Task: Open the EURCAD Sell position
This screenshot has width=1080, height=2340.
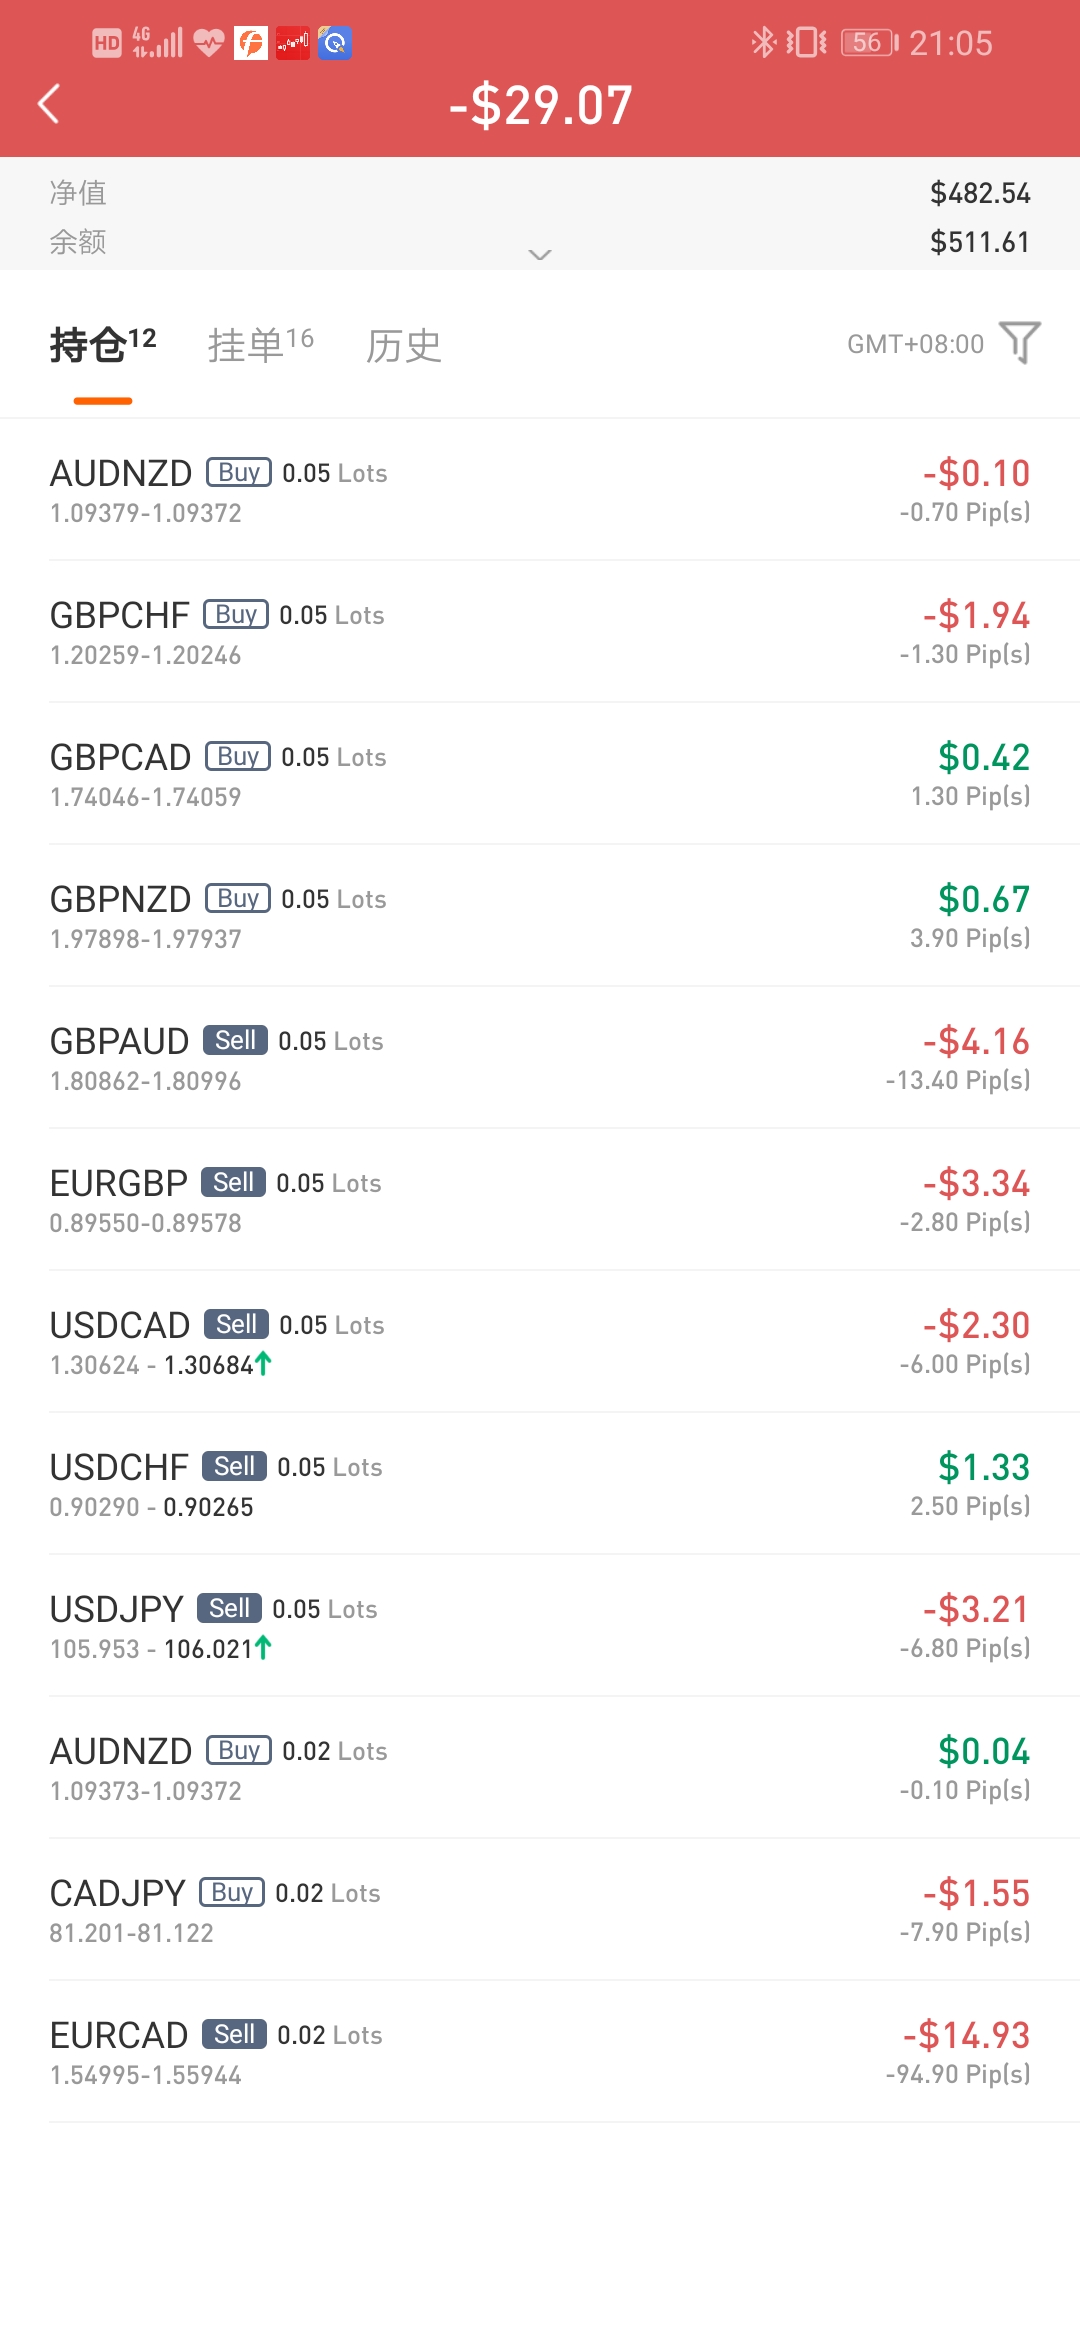Action: point(540,2052)
